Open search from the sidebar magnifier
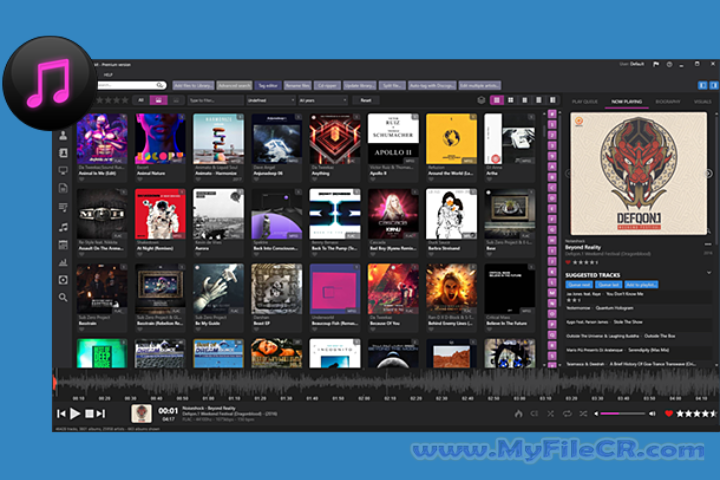720x480 pixels. (63, 297)
